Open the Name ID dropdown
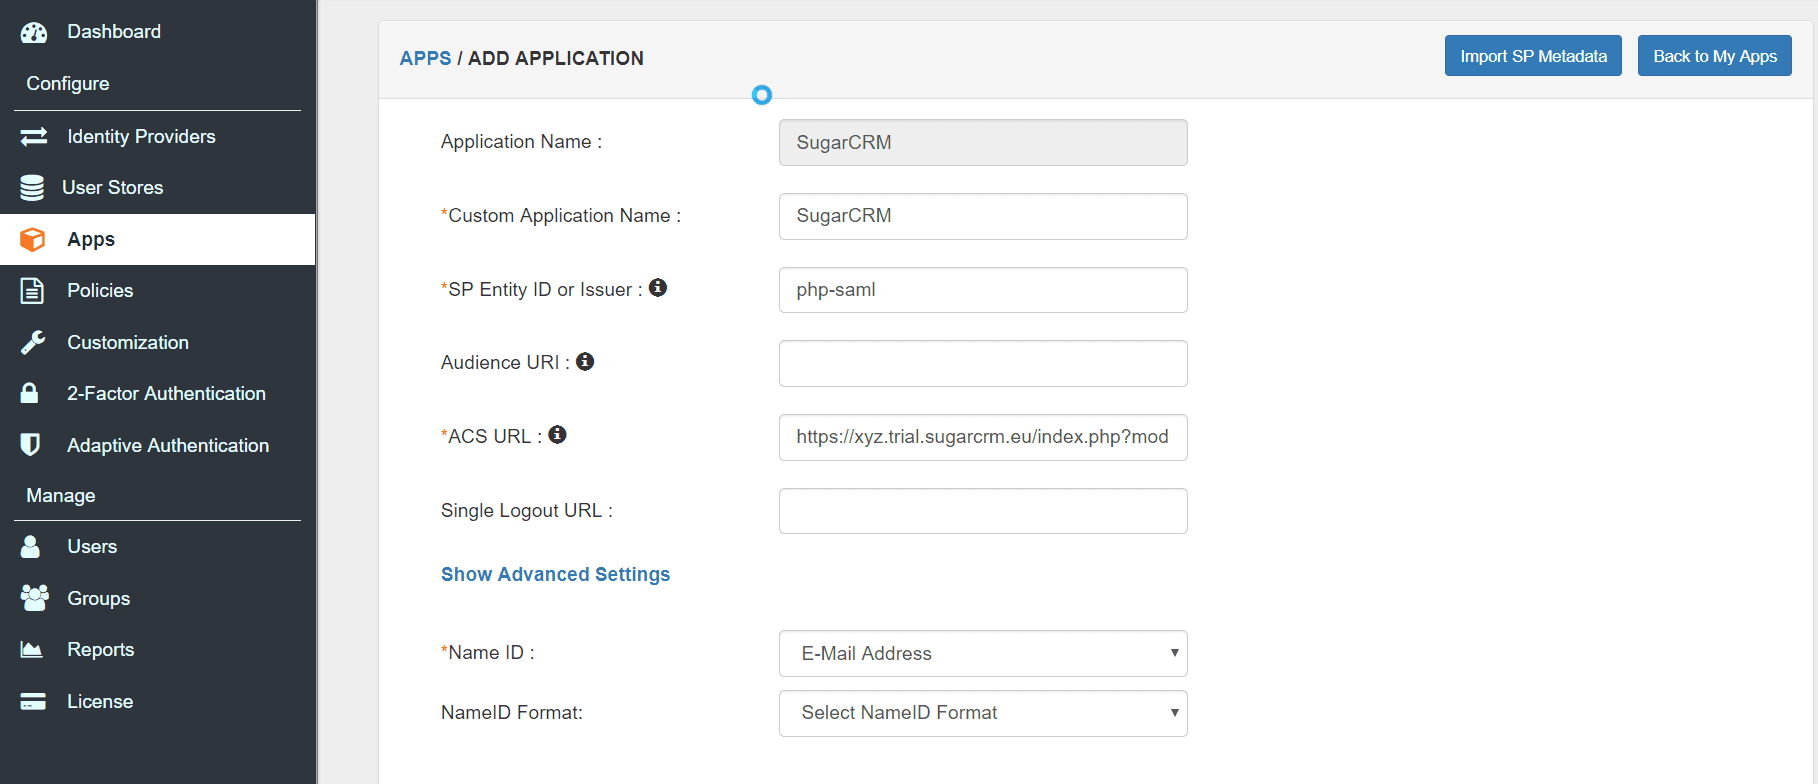The image size is (1818, 784). (983, 653)
